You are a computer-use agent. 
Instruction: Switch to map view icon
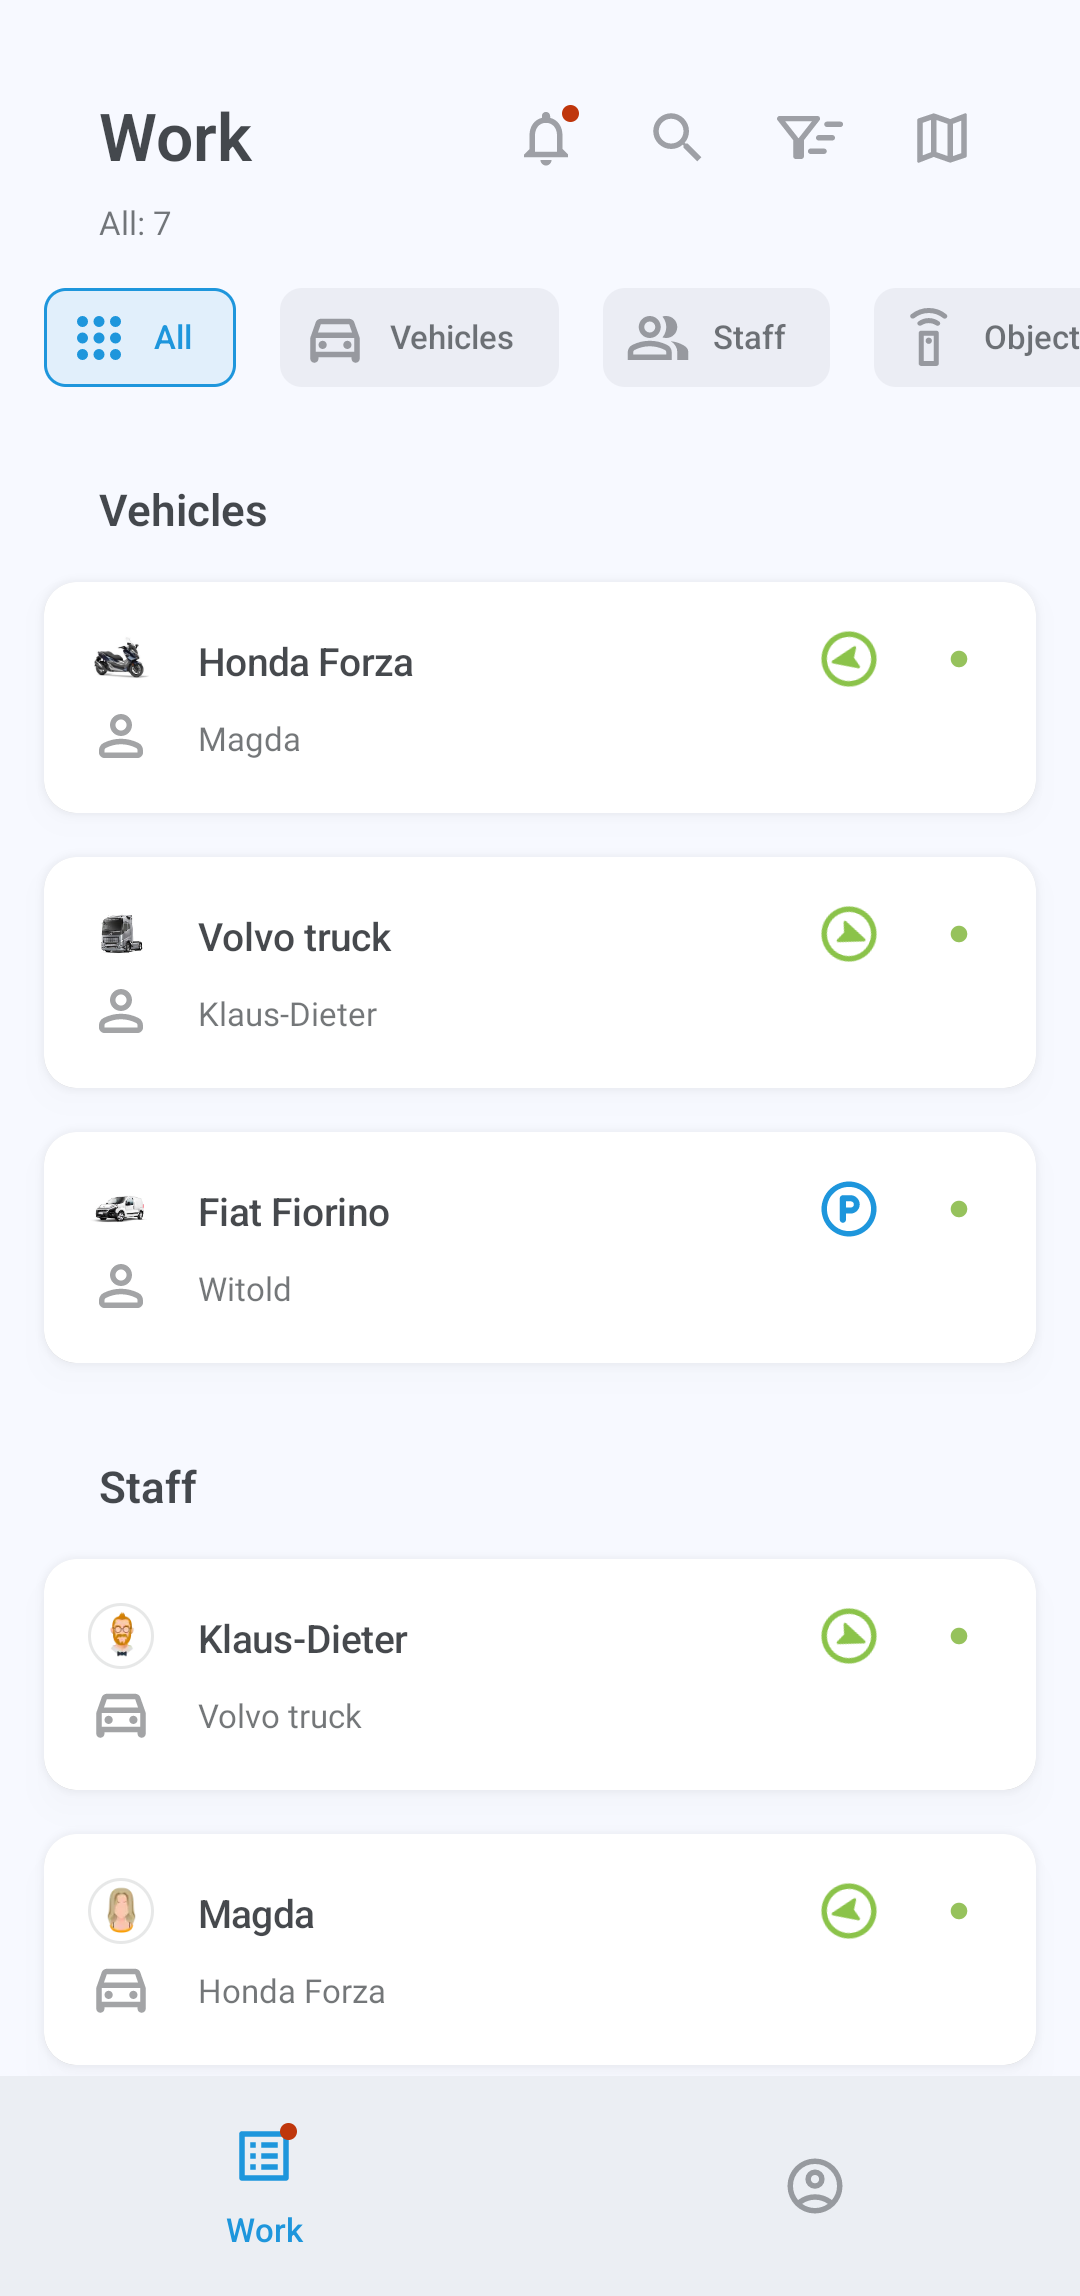click(941, 138)
